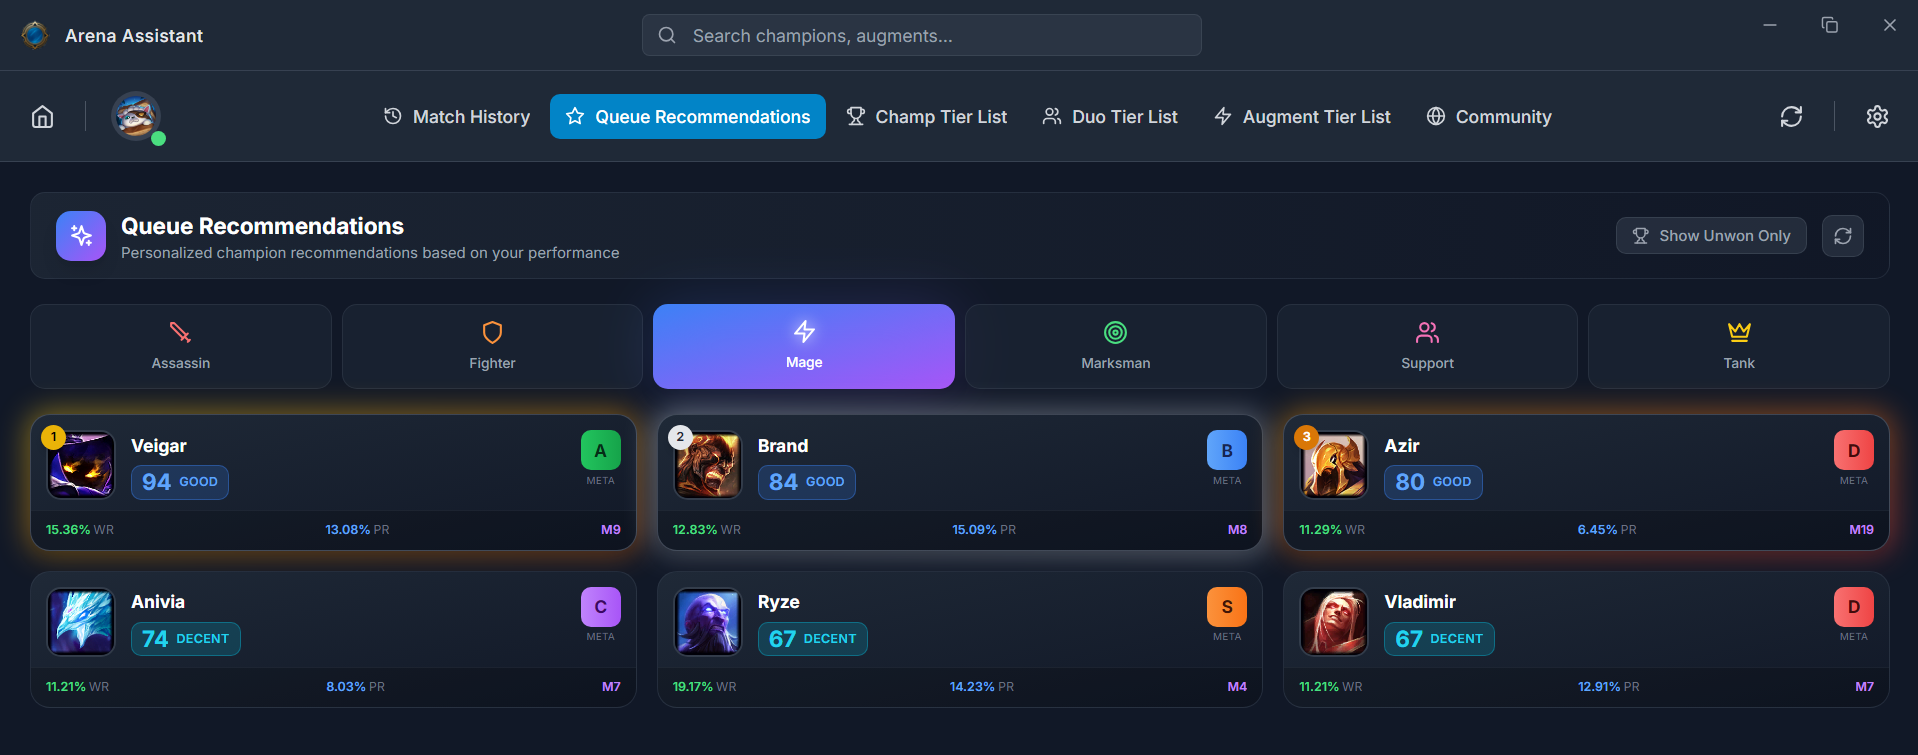Click Ryze's M4 mastery label
Screen dimensions: 1918x755
coord(1237,687)
